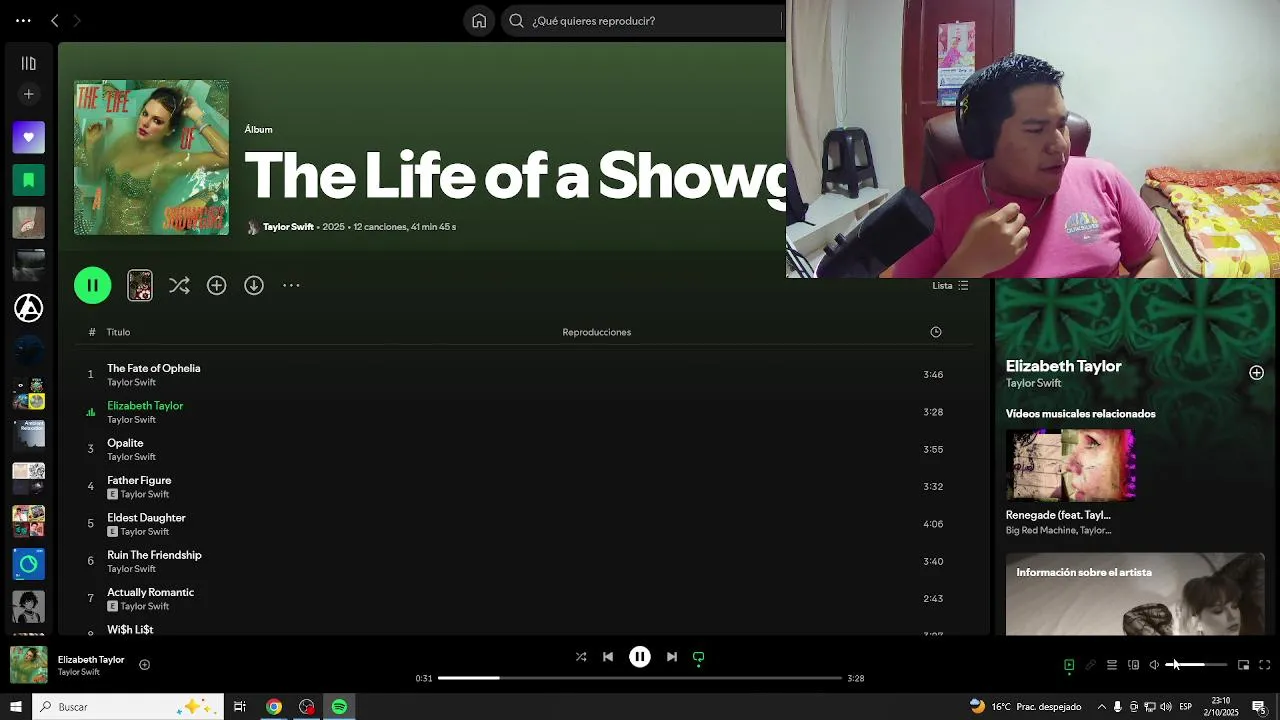The image size is (1280, 720).
Task: Open Chrome from the taskbar
Action: point(273,707)
